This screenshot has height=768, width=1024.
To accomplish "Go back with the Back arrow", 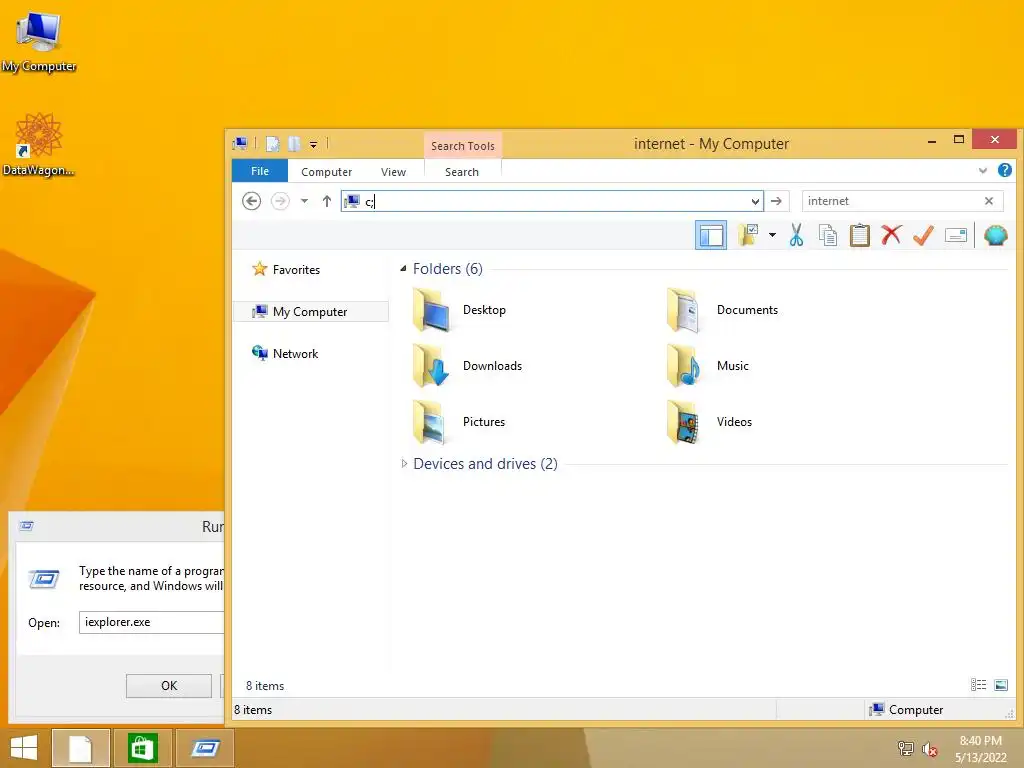I will click(251, 201).
